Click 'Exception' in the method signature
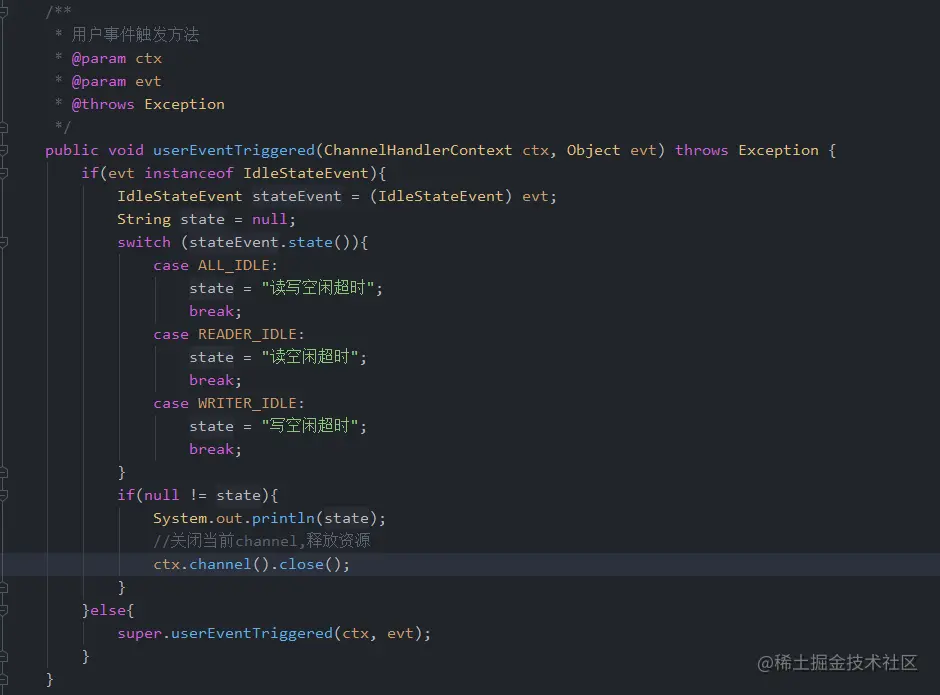 click(x=778, y=151)
